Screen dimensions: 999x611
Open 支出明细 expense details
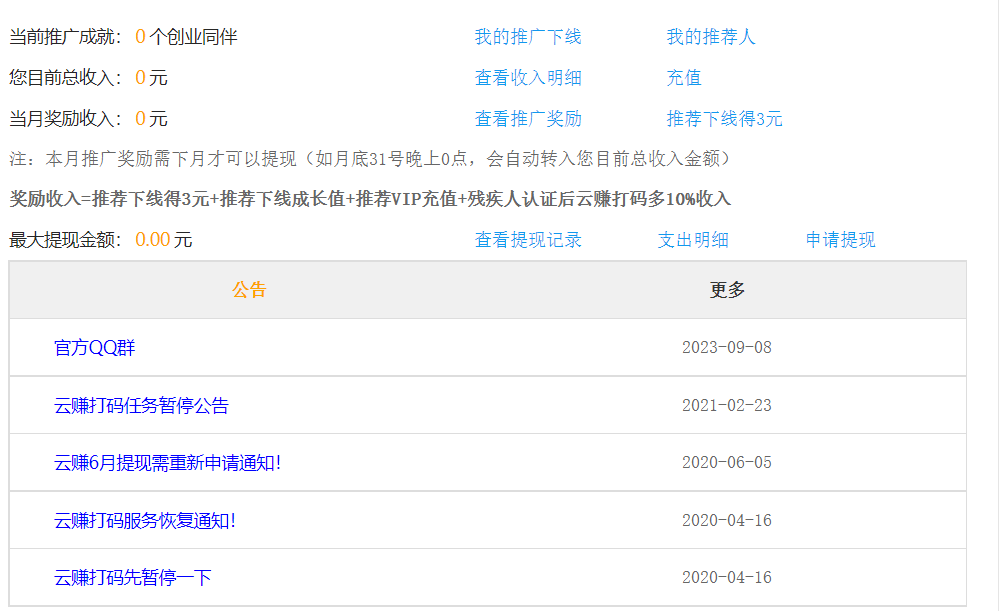point(692,240)
